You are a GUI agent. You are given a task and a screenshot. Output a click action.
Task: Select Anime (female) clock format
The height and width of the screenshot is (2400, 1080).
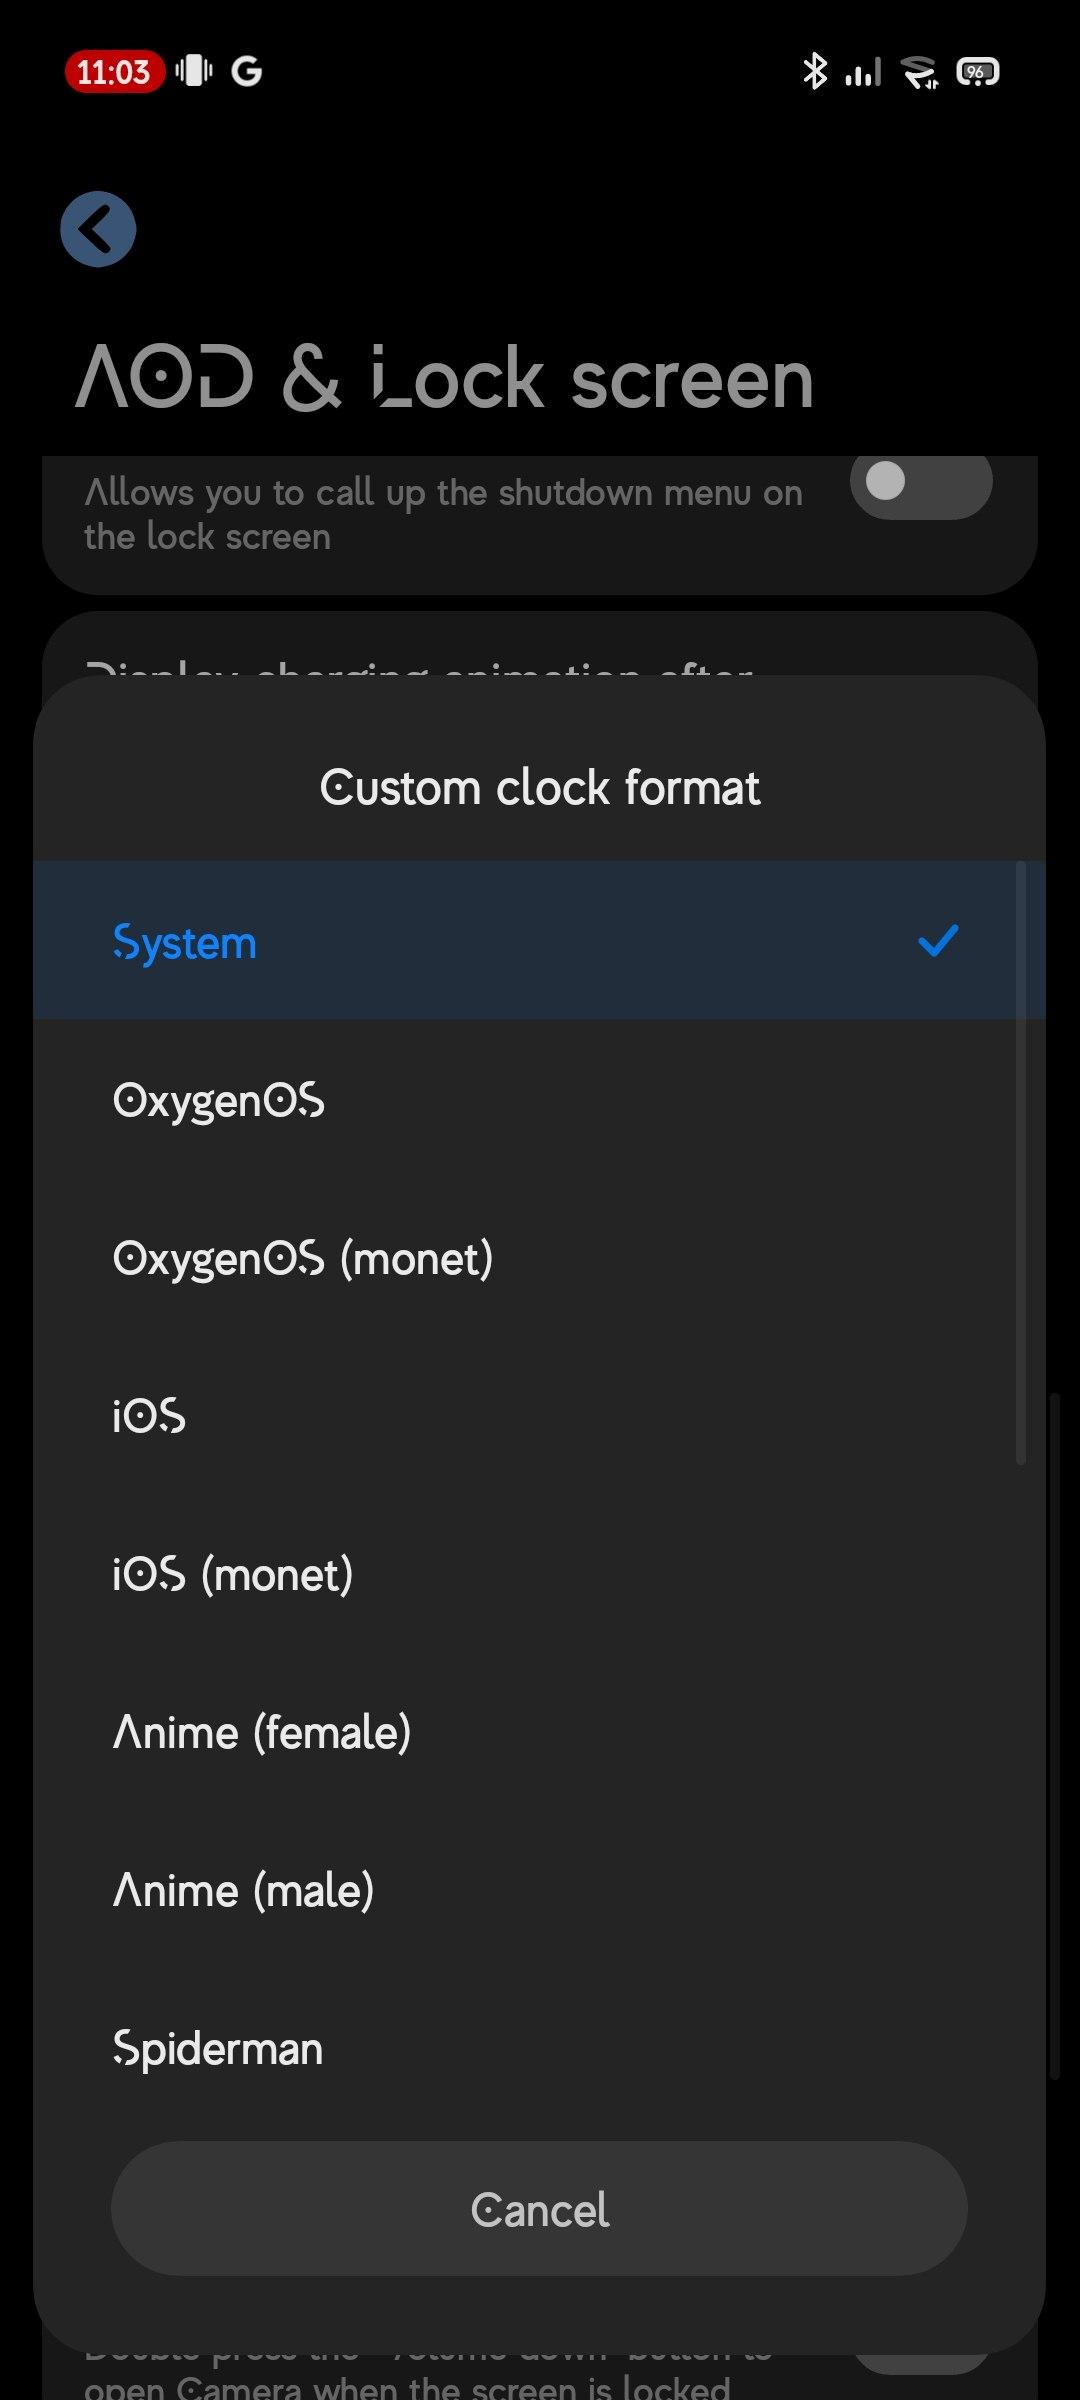click(x=262, y=1732)
